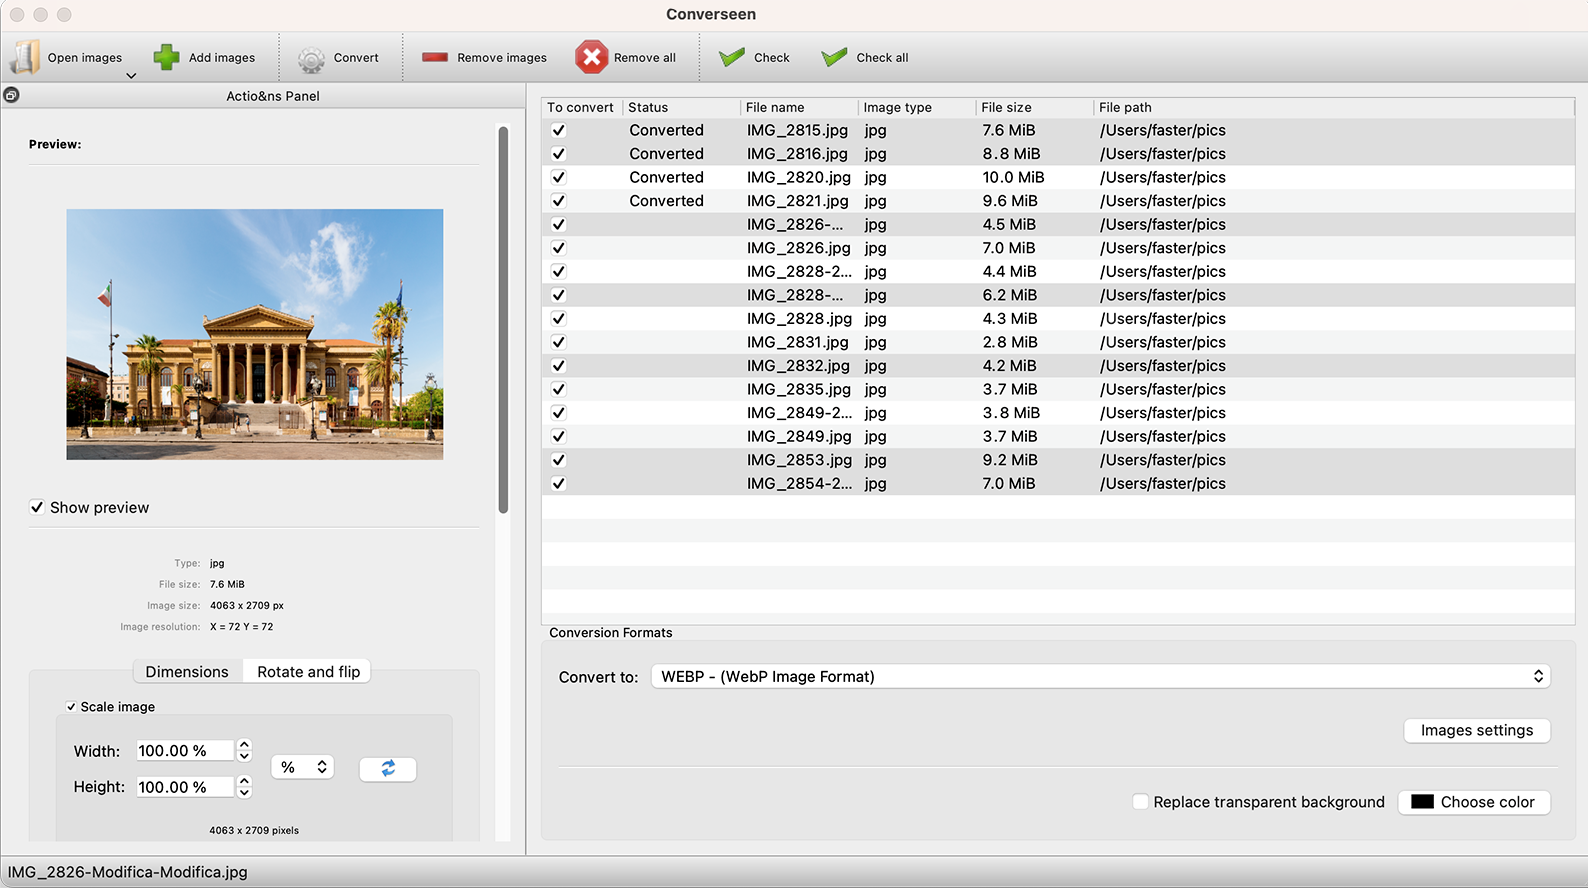Select the IMG_2816.jpg file name

click(797, 154)
